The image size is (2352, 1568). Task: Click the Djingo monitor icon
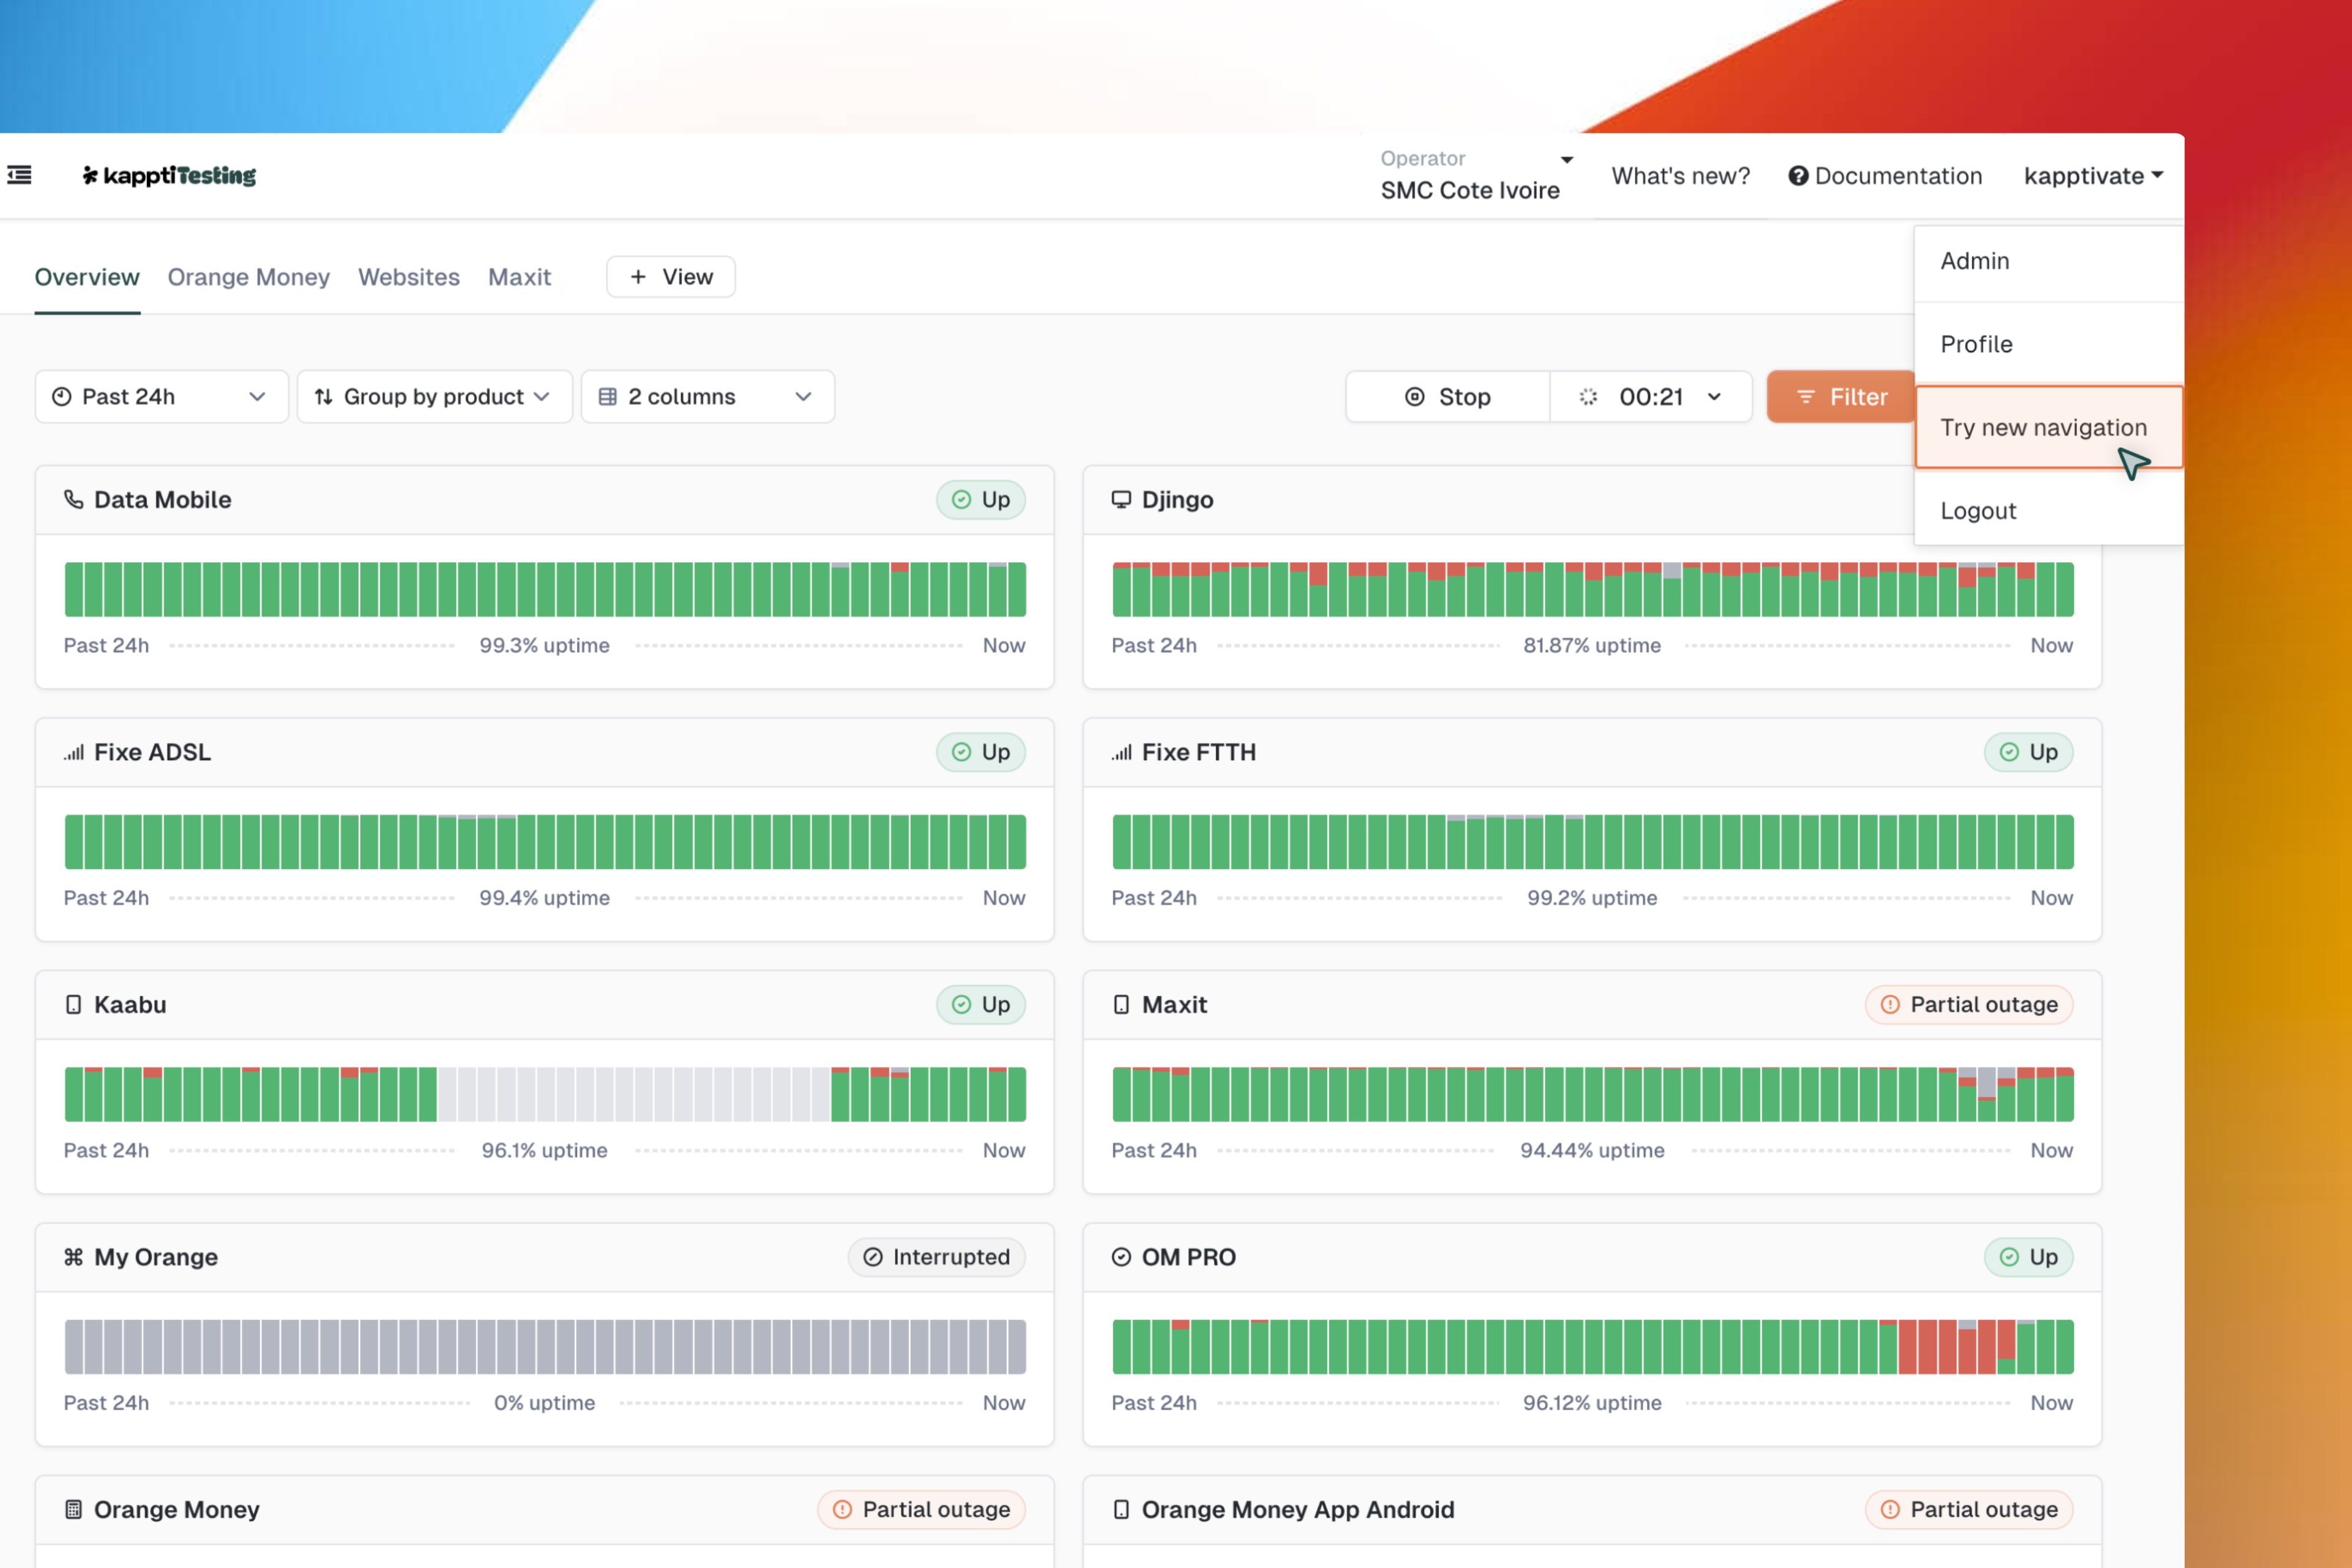1121,499
